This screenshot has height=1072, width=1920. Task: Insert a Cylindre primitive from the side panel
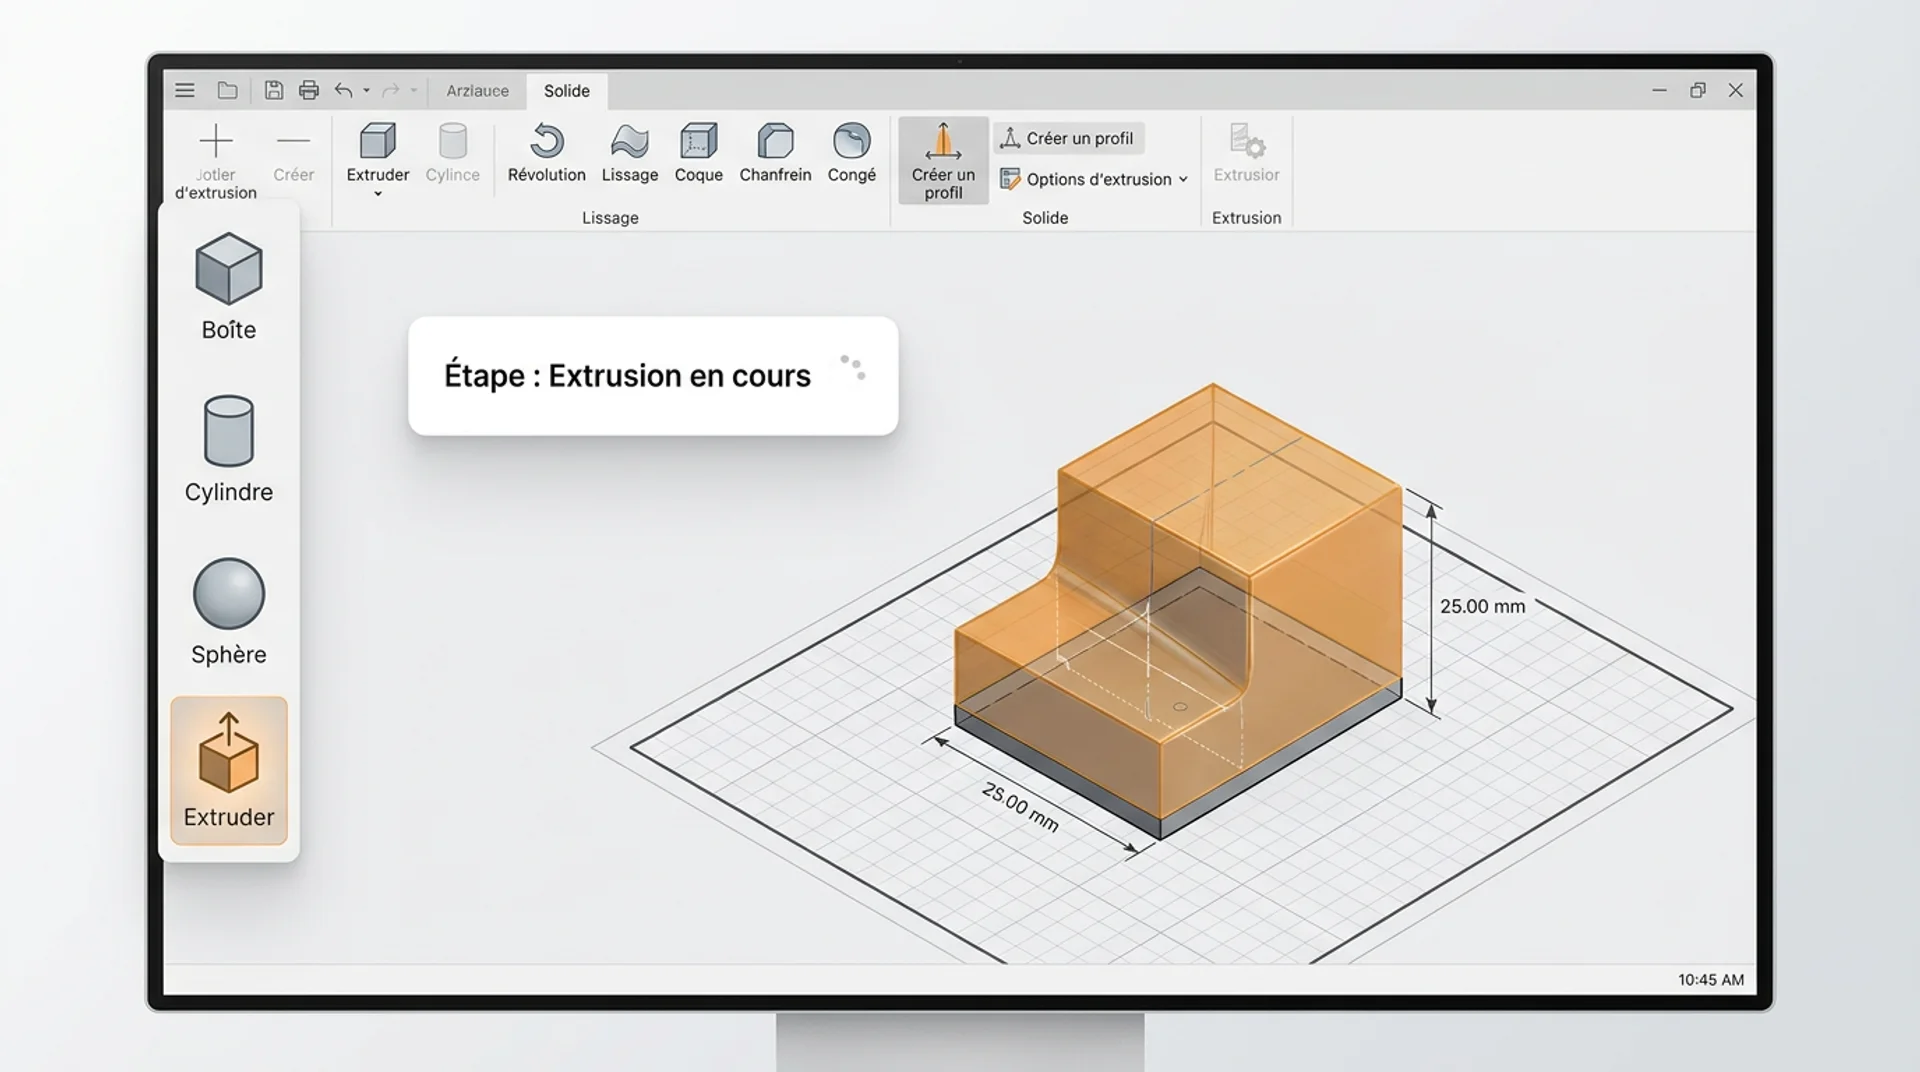coord(229,449)
